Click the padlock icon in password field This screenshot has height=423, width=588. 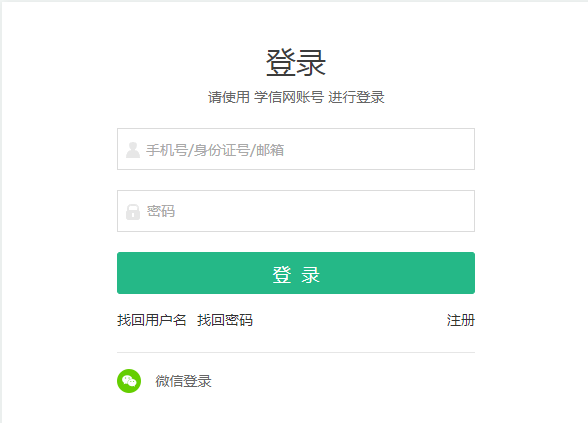133,212
